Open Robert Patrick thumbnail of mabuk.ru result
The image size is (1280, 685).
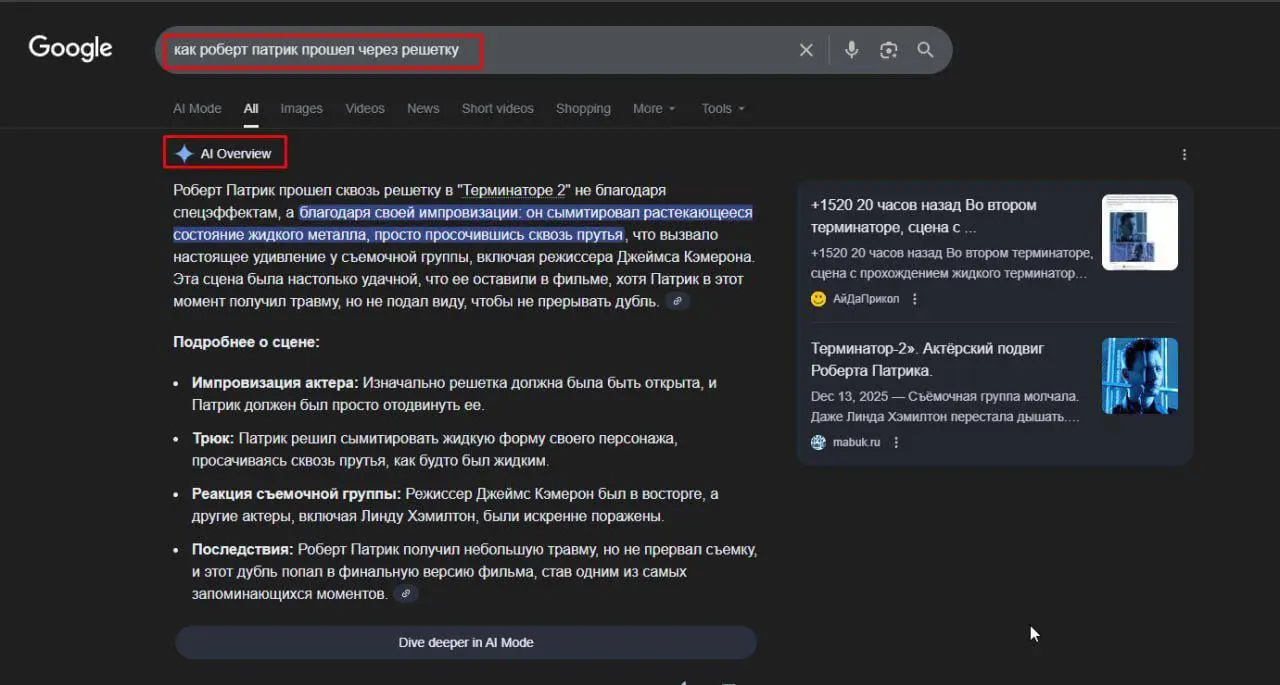(1140, 376)
